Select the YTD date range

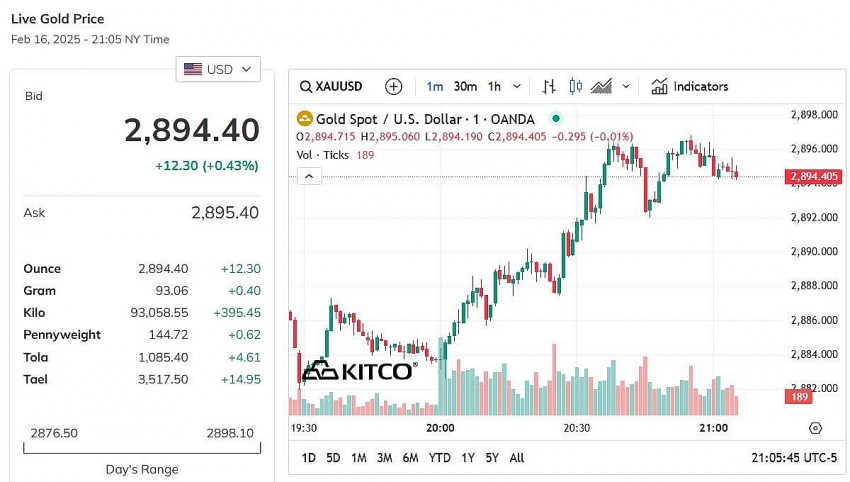pos(439,458)
